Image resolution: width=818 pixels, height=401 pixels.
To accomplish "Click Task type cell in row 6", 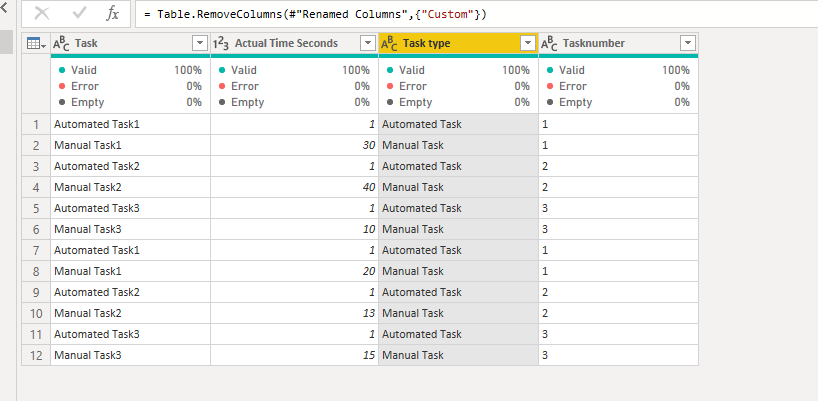I will (x=459, y=229).
